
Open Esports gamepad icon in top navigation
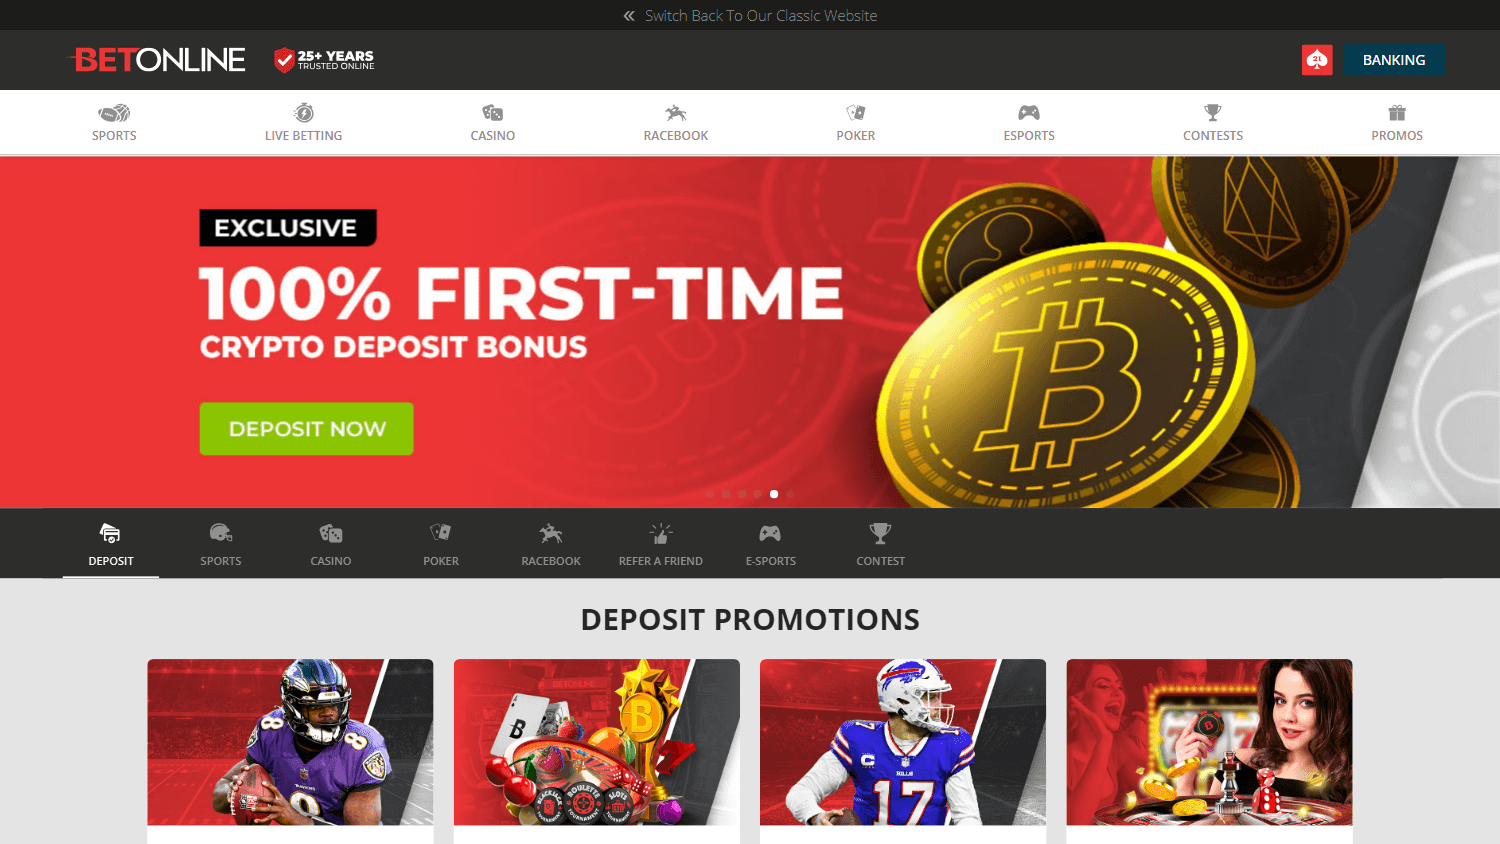[x=1029, y=113]
